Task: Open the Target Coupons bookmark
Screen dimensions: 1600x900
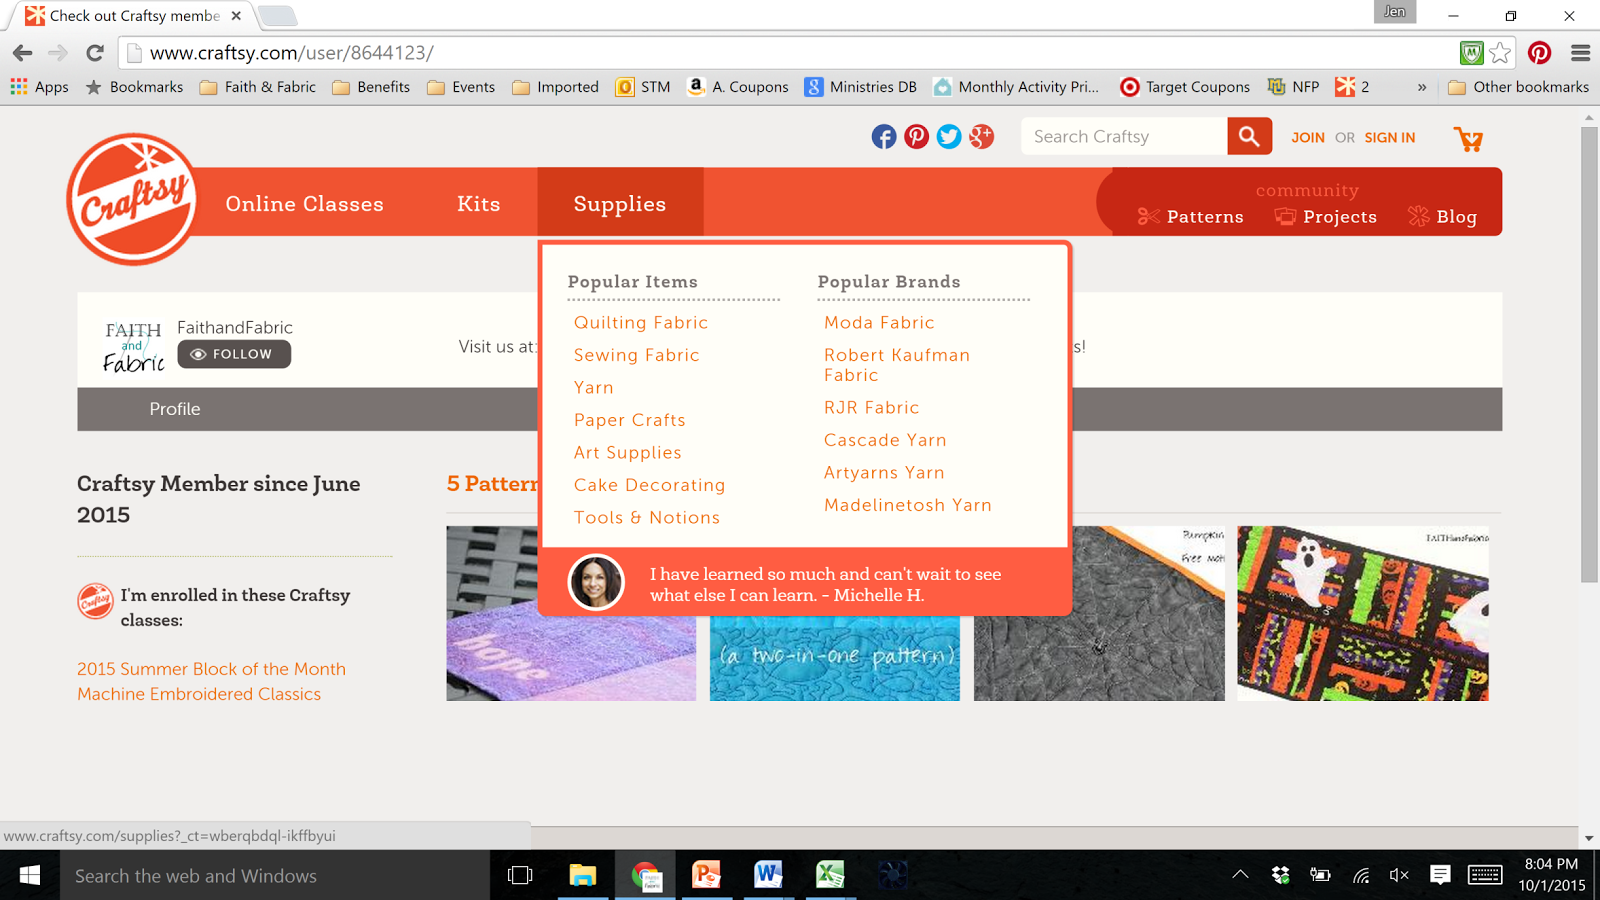Action: click(x=1185, y=87)
